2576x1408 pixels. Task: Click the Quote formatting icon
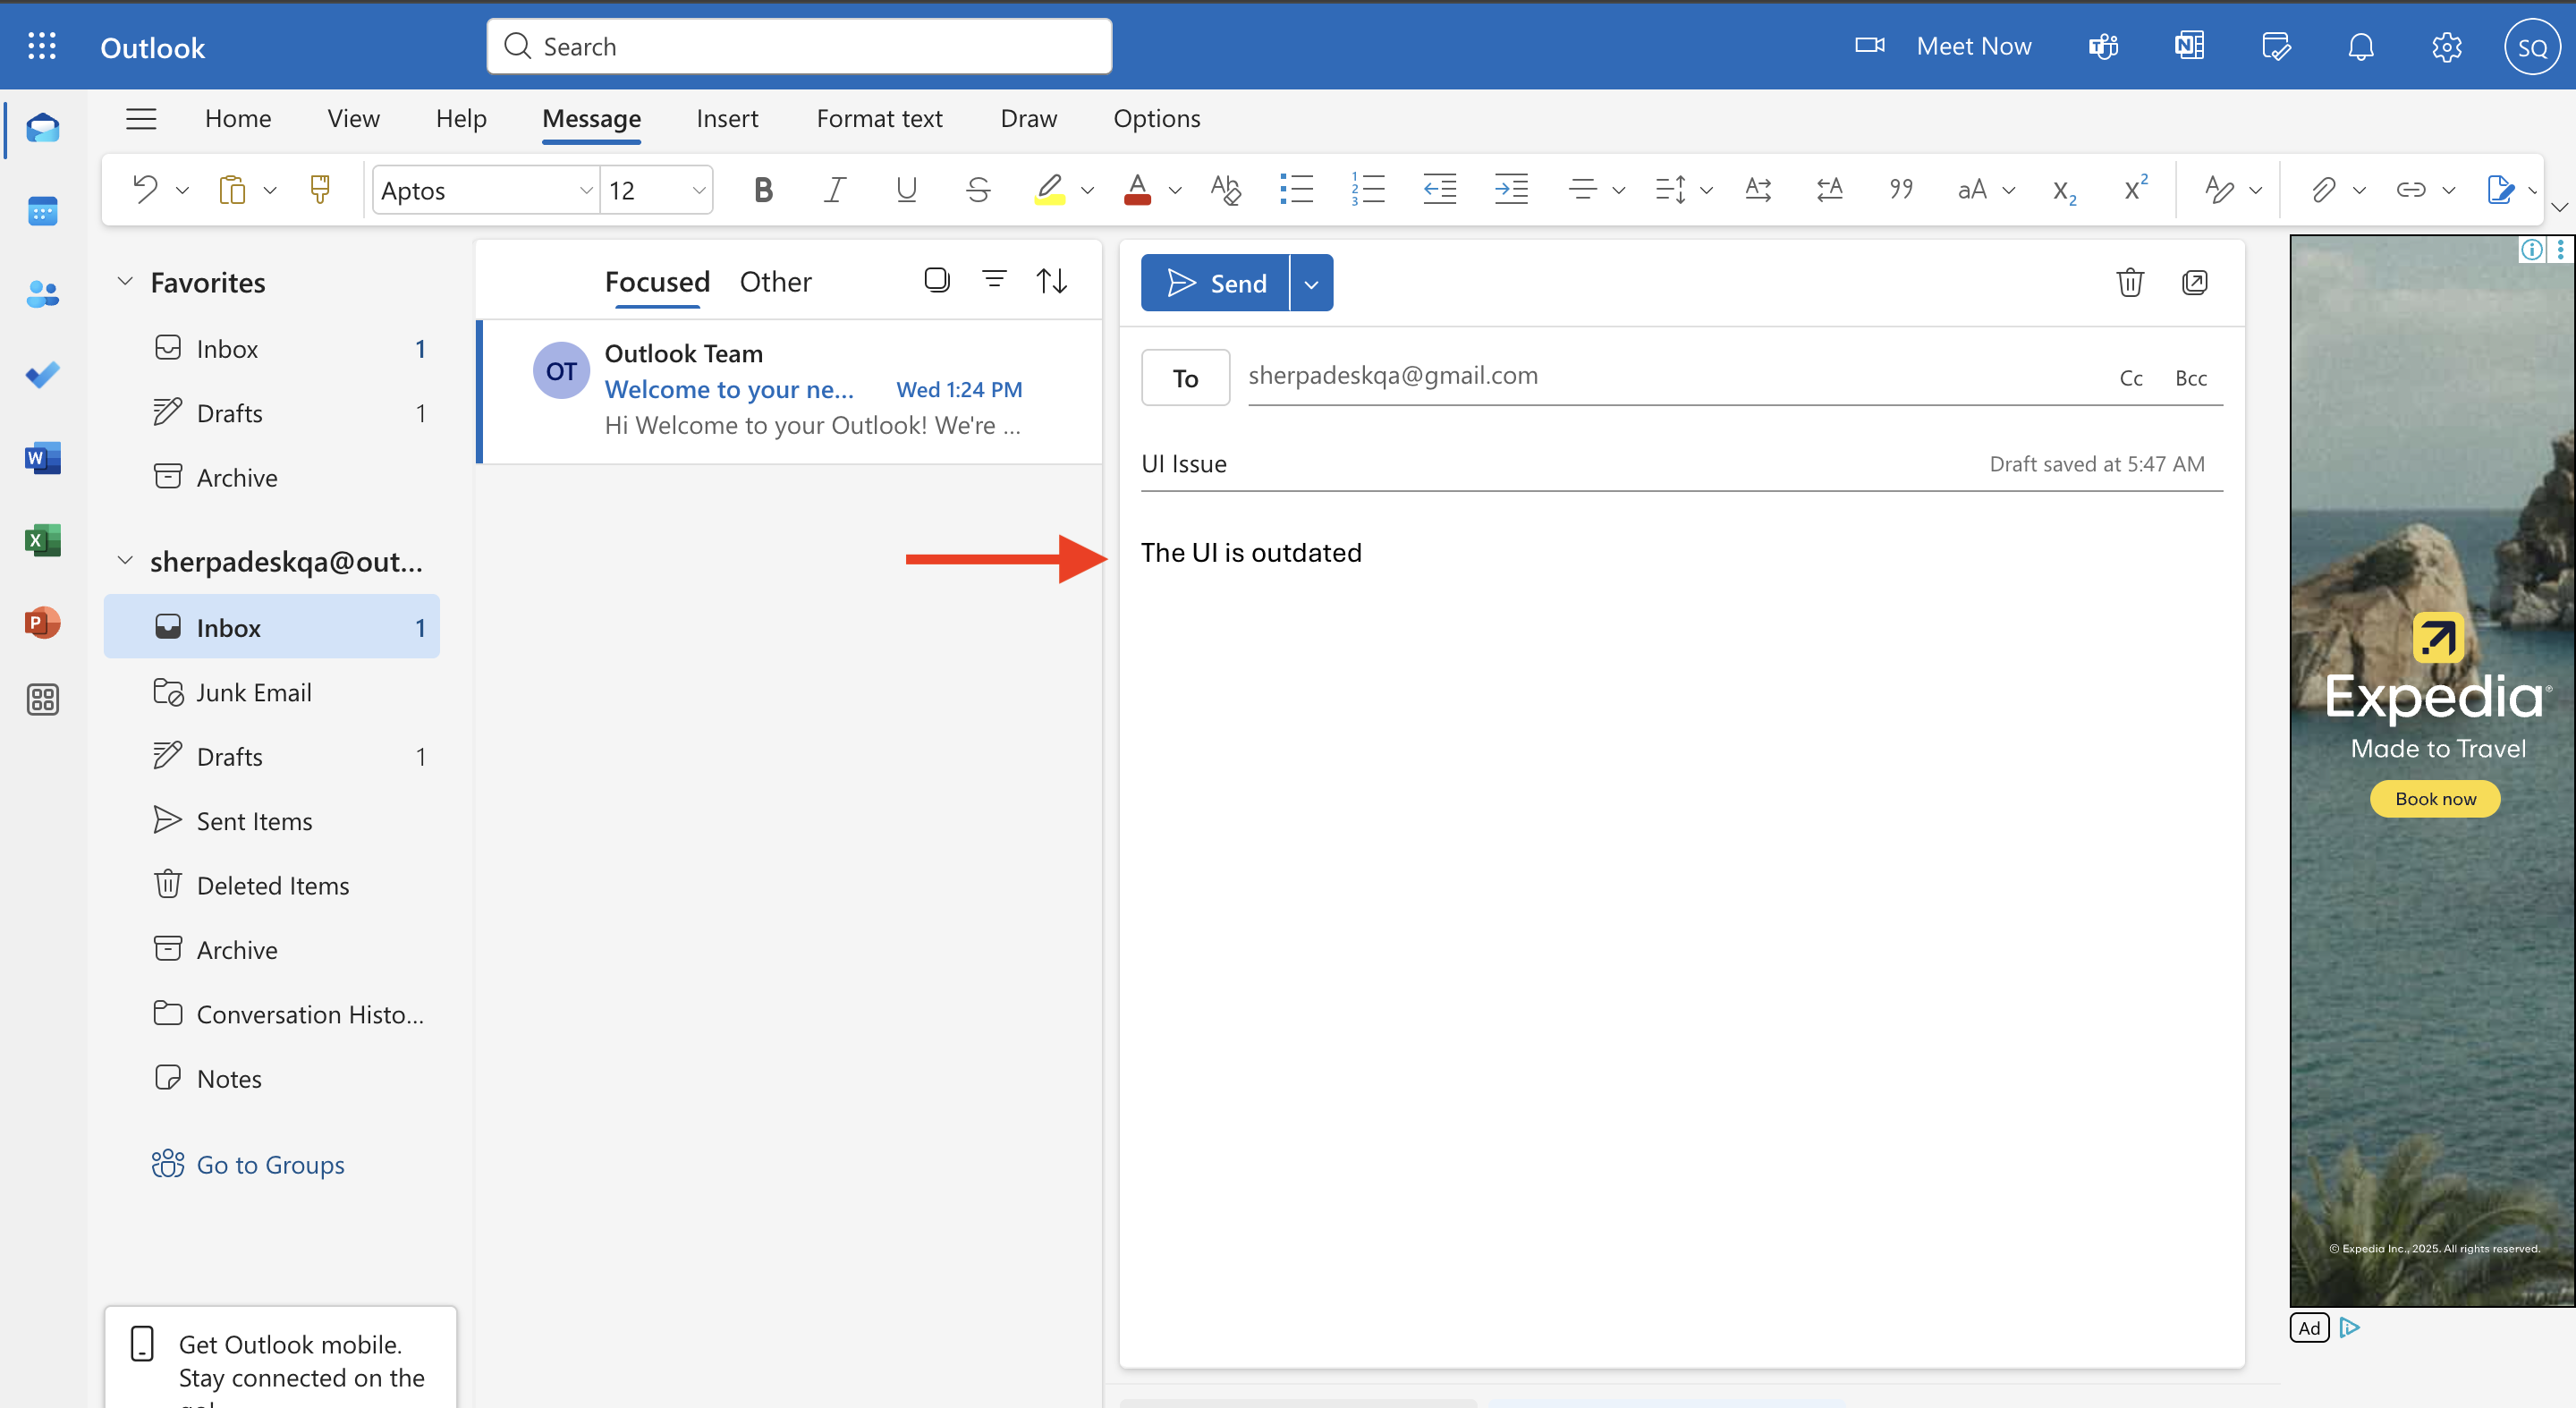pos(1900,189)
